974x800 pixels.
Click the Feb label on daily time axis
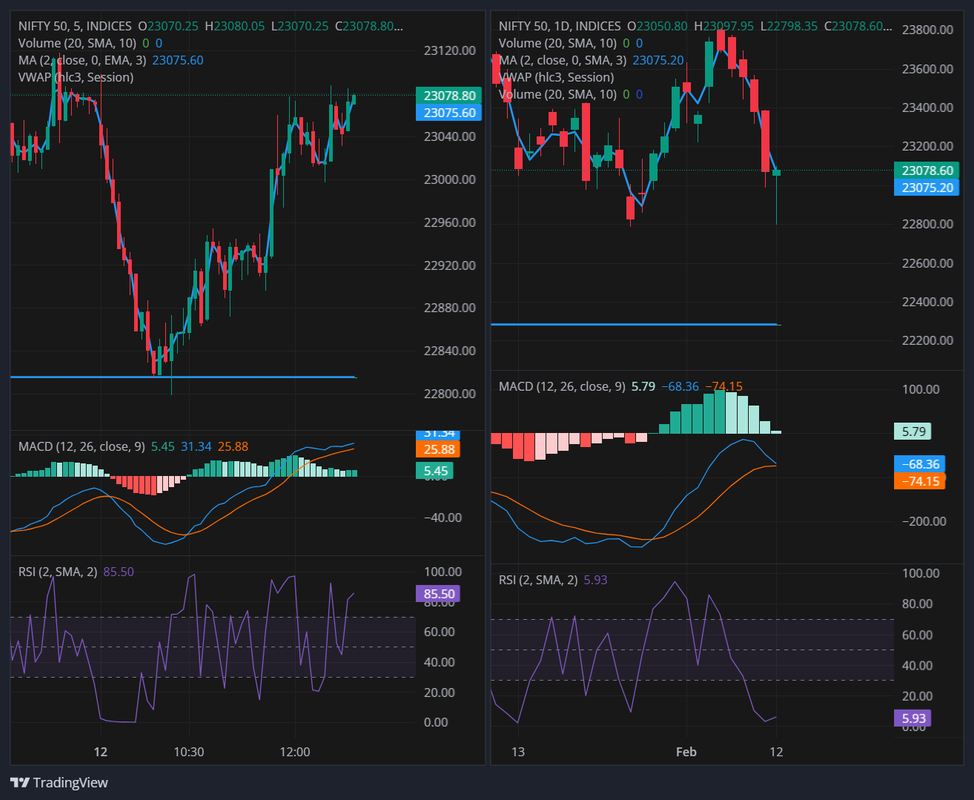(x=686, y=752)
